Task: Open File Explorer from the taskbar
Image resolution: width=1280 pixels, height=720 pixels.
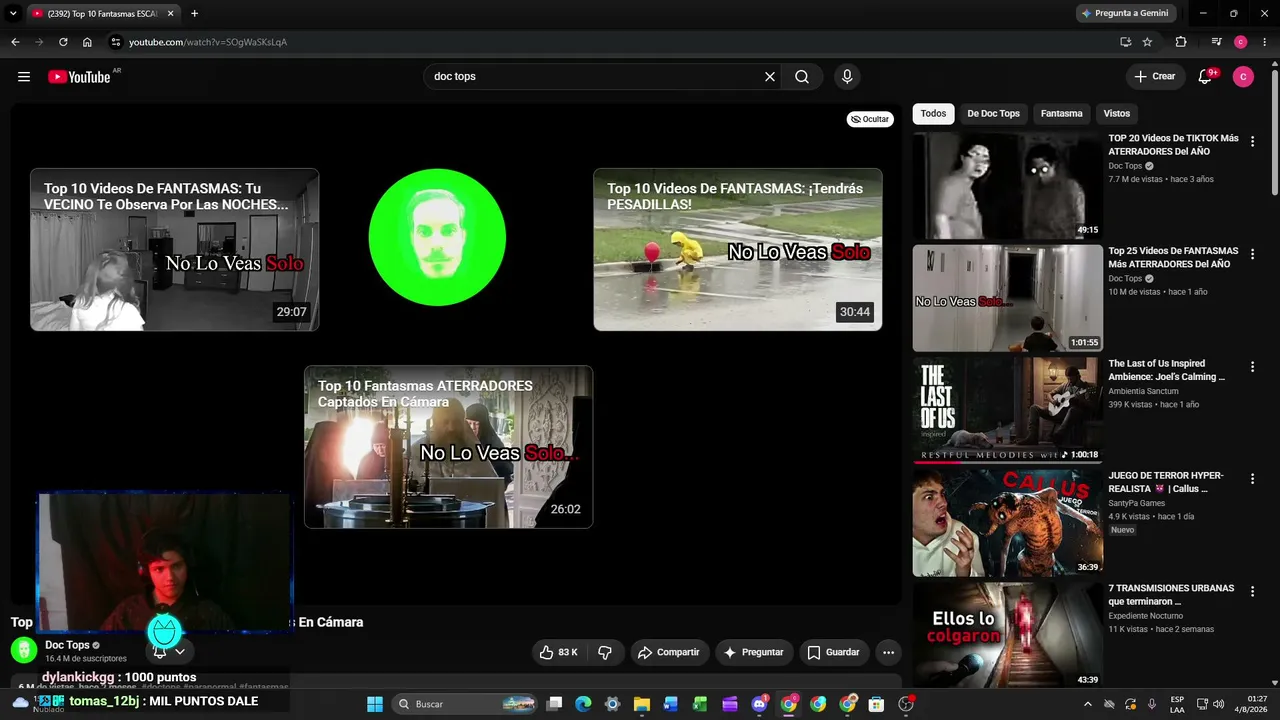Action: pyautogui.click(x=642, y=704)
